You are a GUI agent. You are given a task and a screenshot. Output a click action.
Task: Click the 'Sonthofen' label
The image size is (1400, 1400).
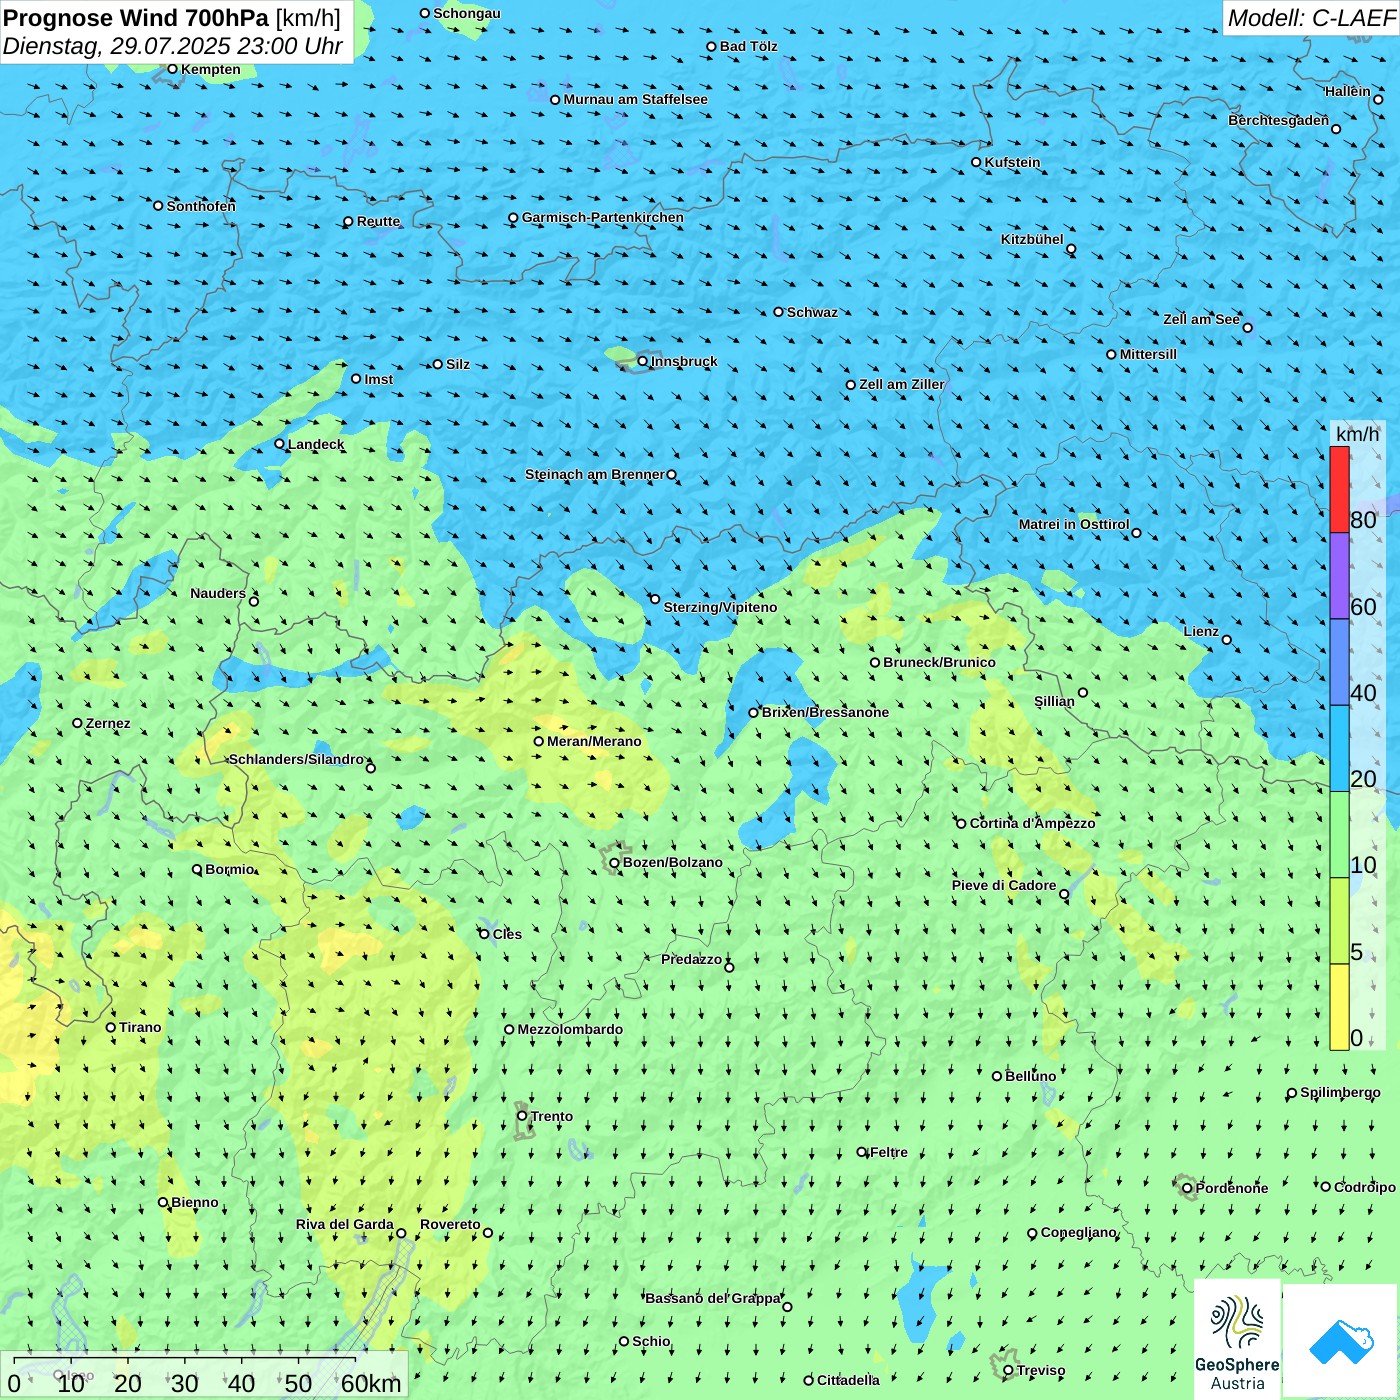click(x=201, y=206)
